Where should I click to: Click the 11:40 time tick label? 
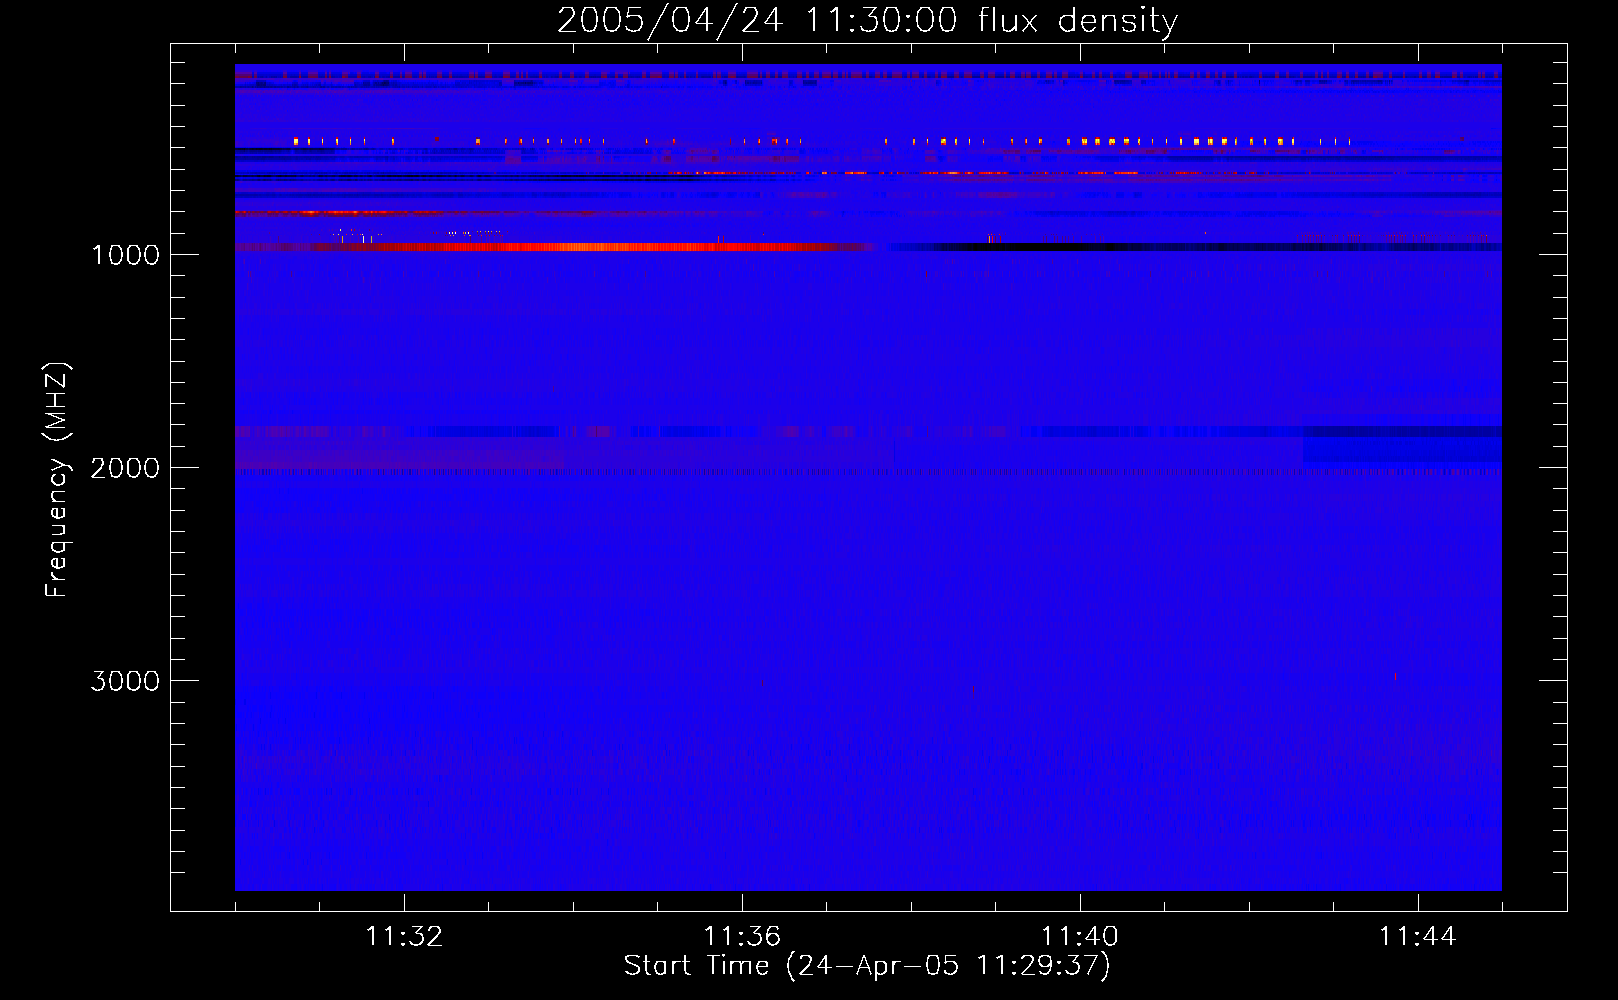tap(1080, 937)
